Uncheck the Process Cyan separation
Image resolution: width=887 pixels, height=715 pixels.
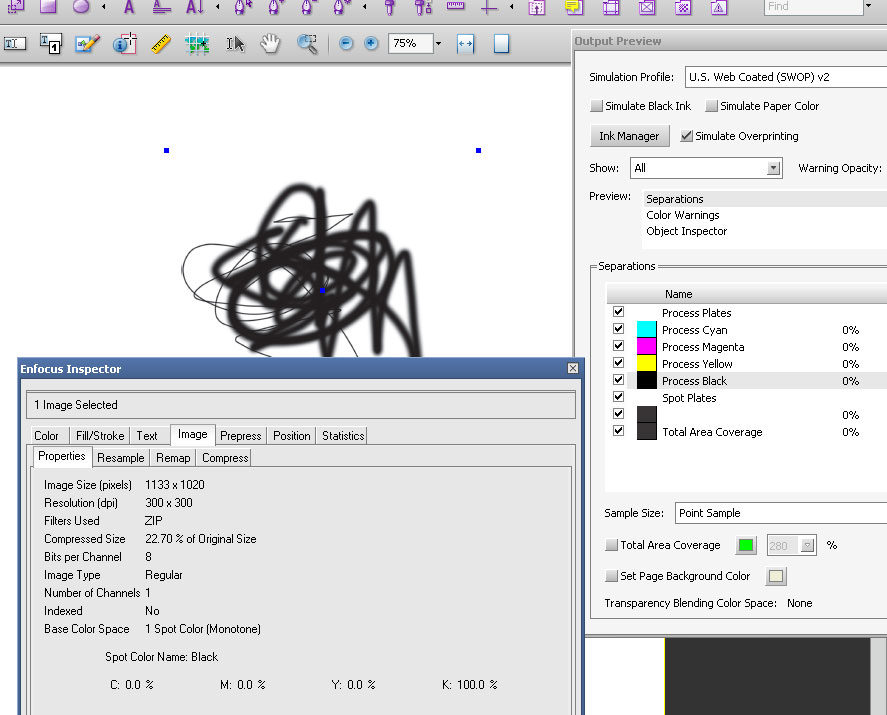coord(618,329)
